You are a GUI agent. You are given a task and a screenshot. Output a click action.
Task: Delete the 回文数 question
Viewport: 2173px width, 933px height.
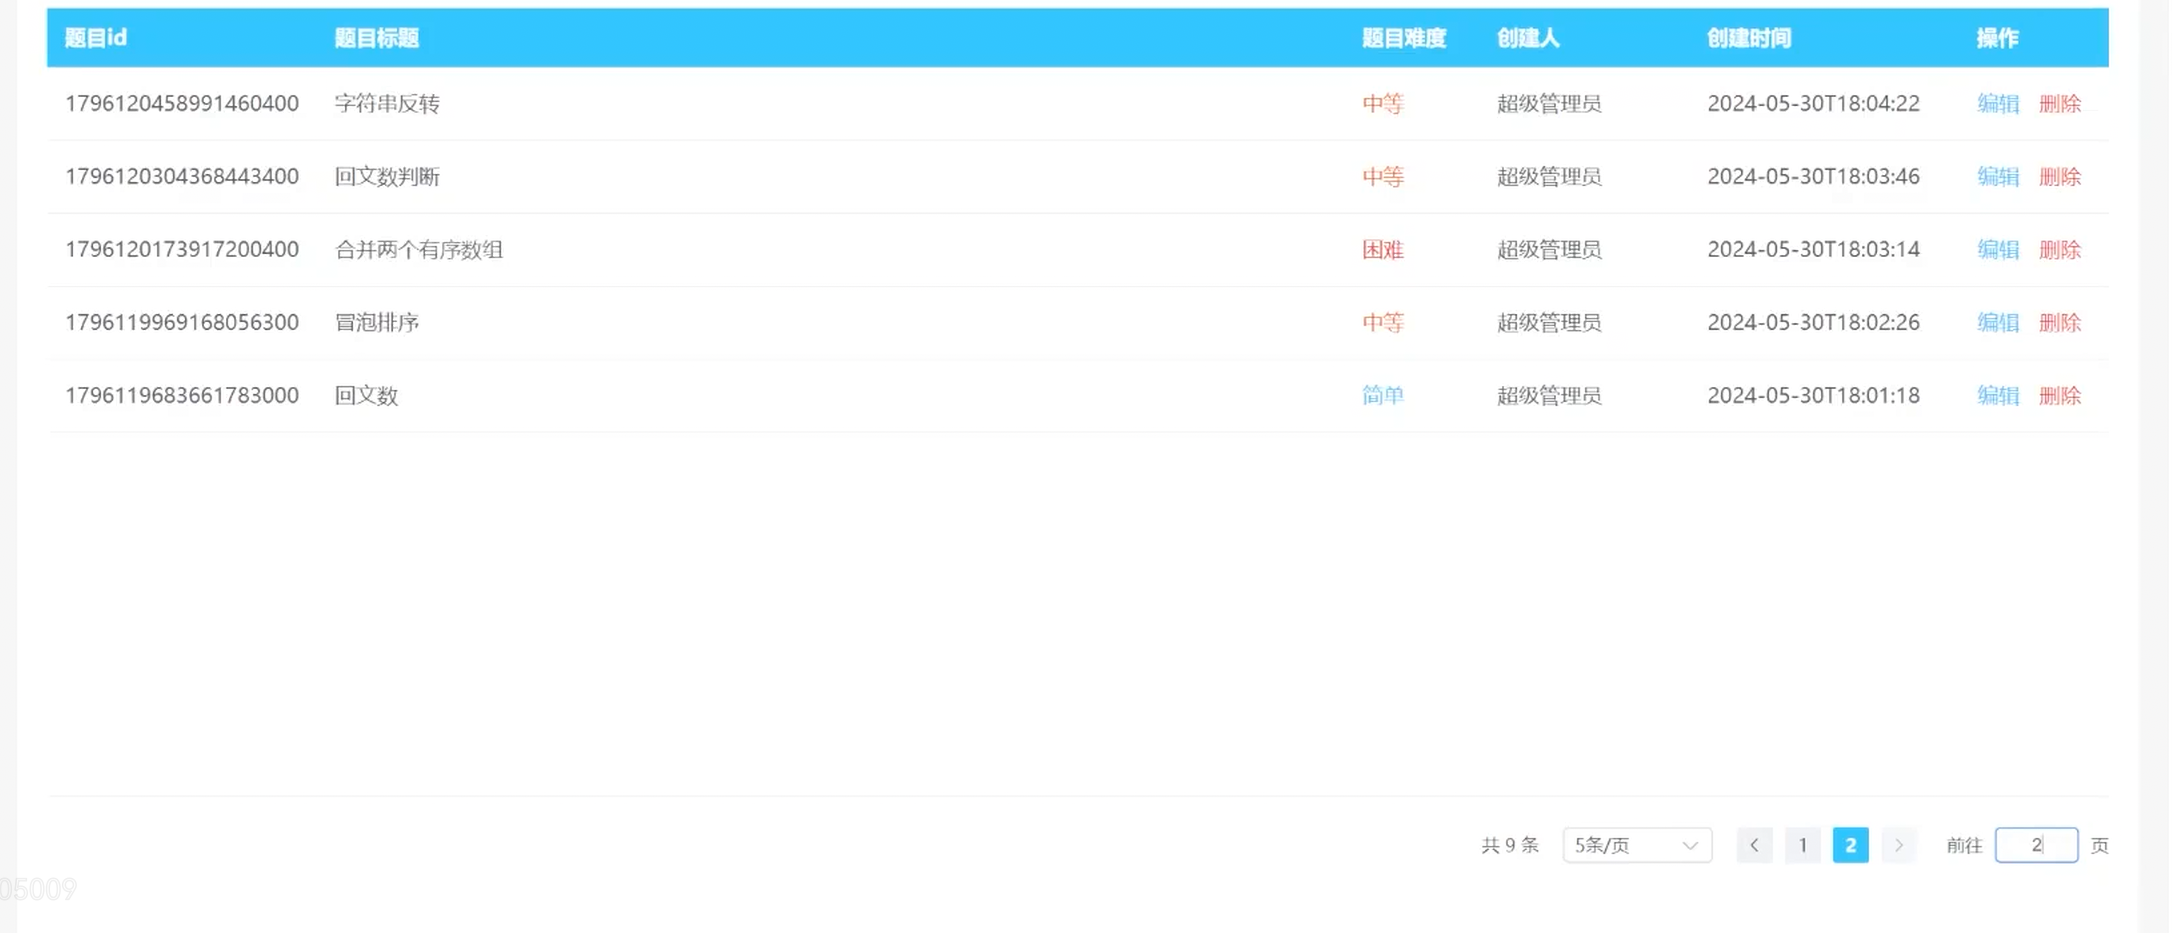coord(2059,395)
